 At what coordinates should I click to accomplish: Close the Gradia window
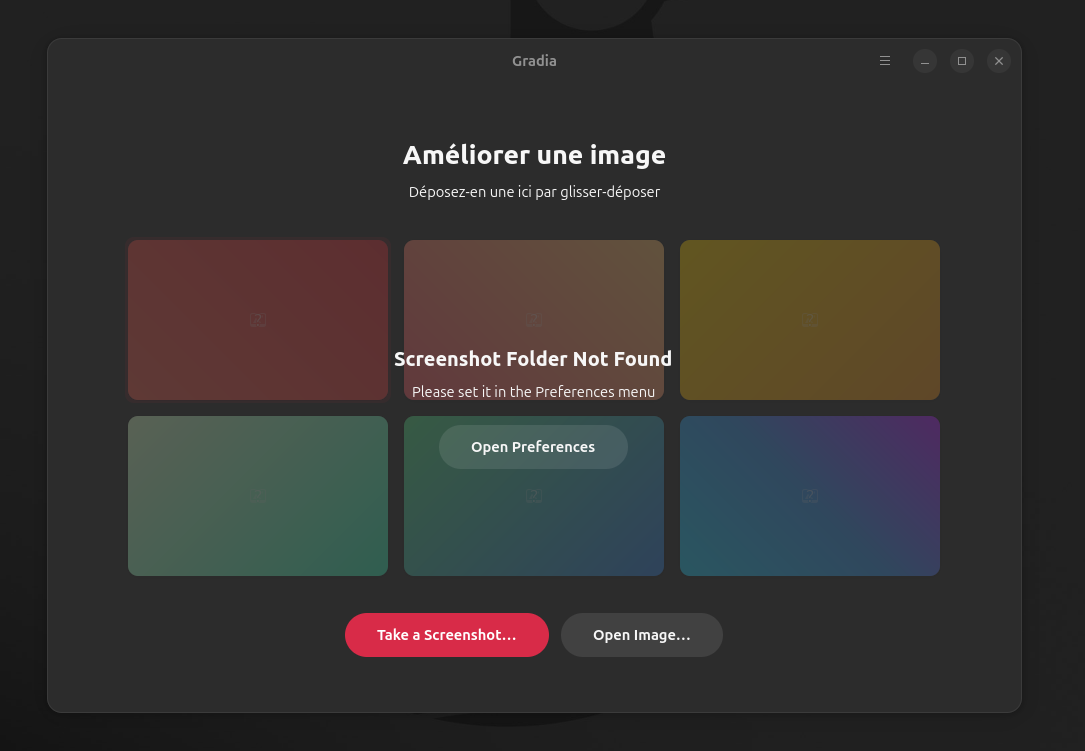pos(999,61)
